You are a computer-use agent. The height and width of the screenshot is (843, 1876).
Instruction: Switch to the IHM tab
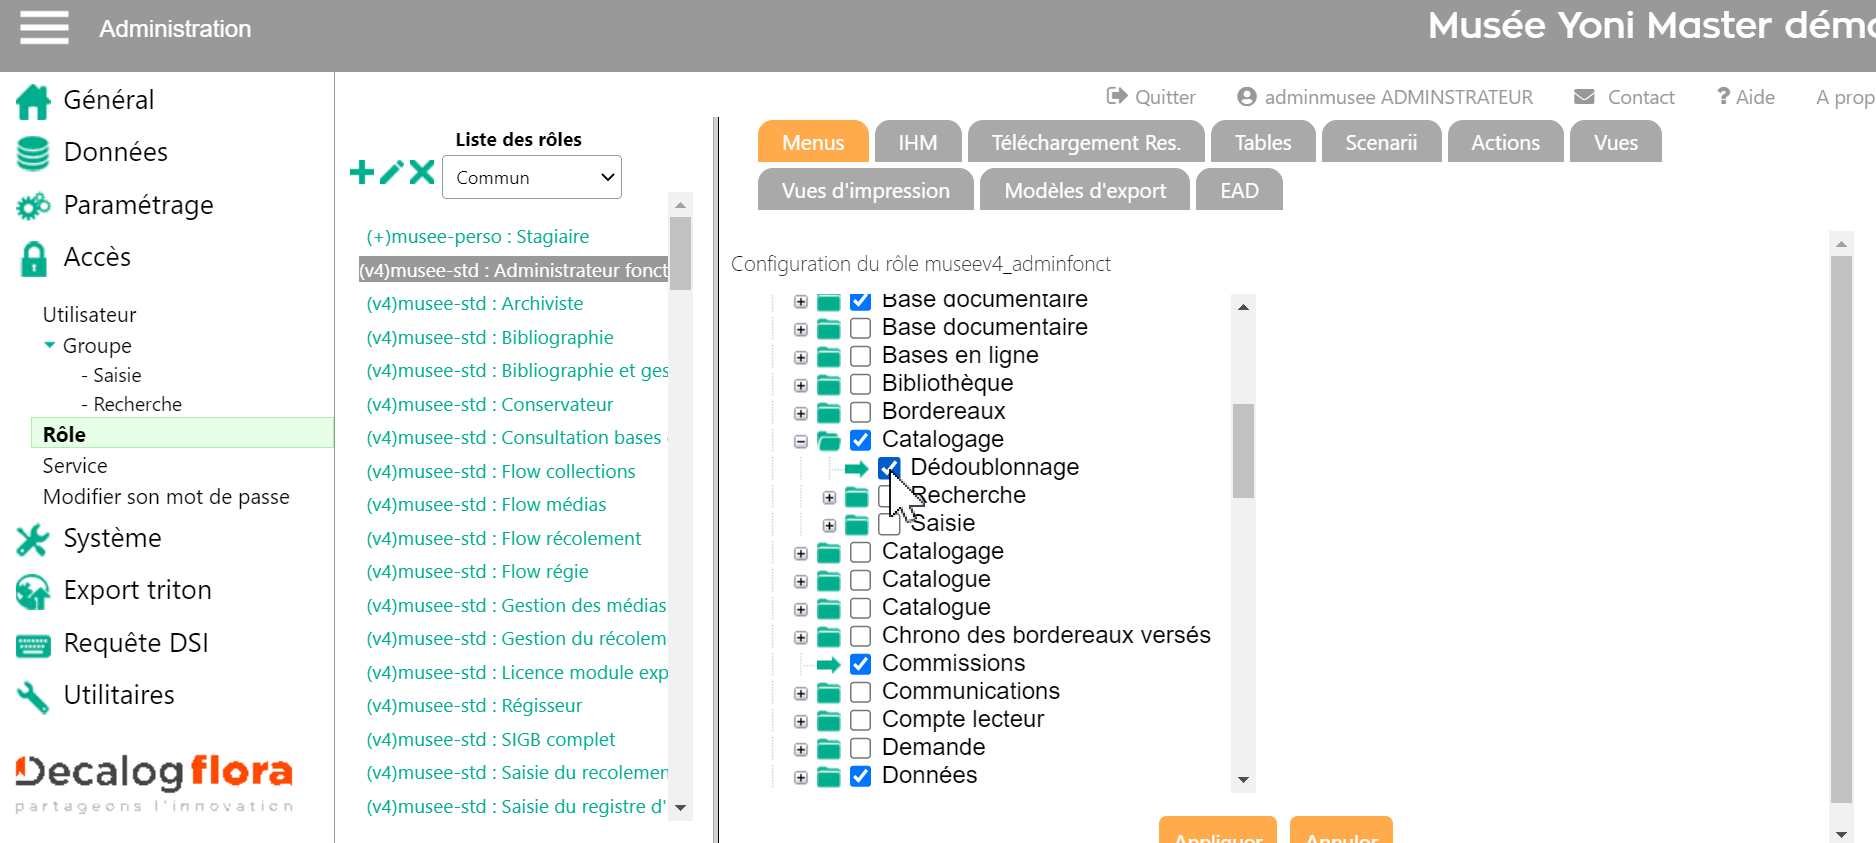[917, 142]
